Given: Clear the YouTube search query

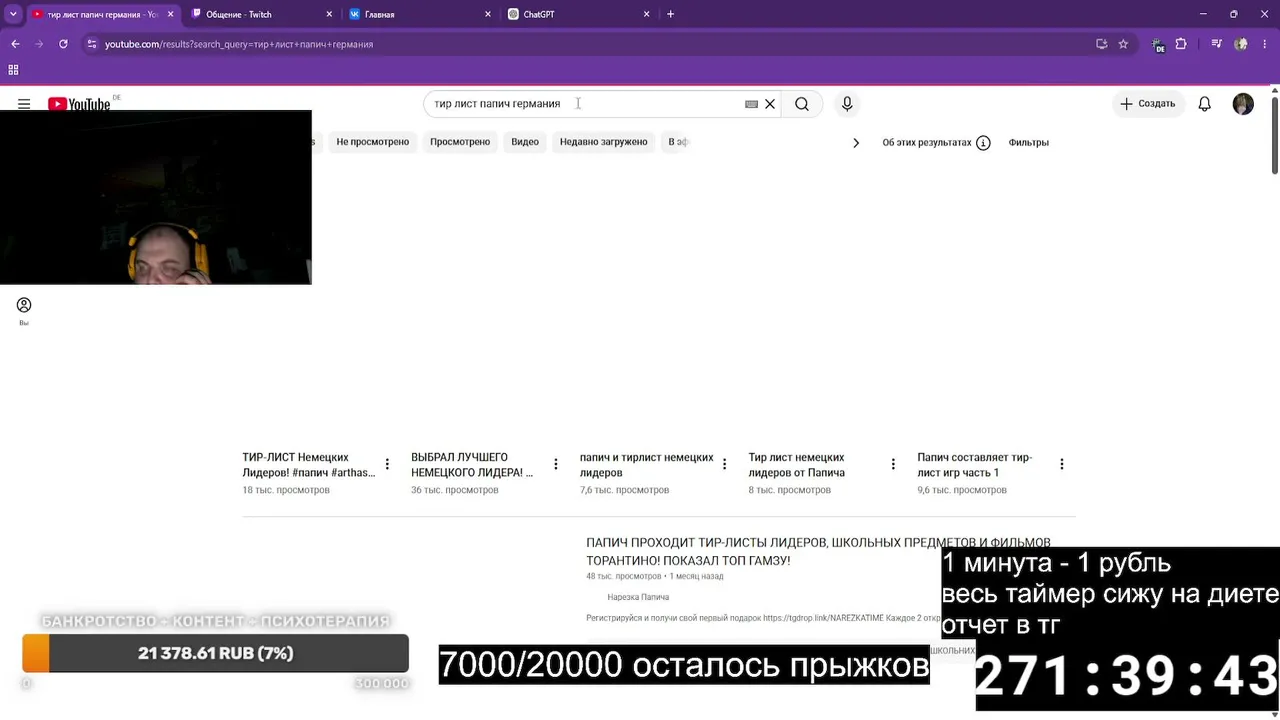Looking at the screenshot, I should [770, 104].
